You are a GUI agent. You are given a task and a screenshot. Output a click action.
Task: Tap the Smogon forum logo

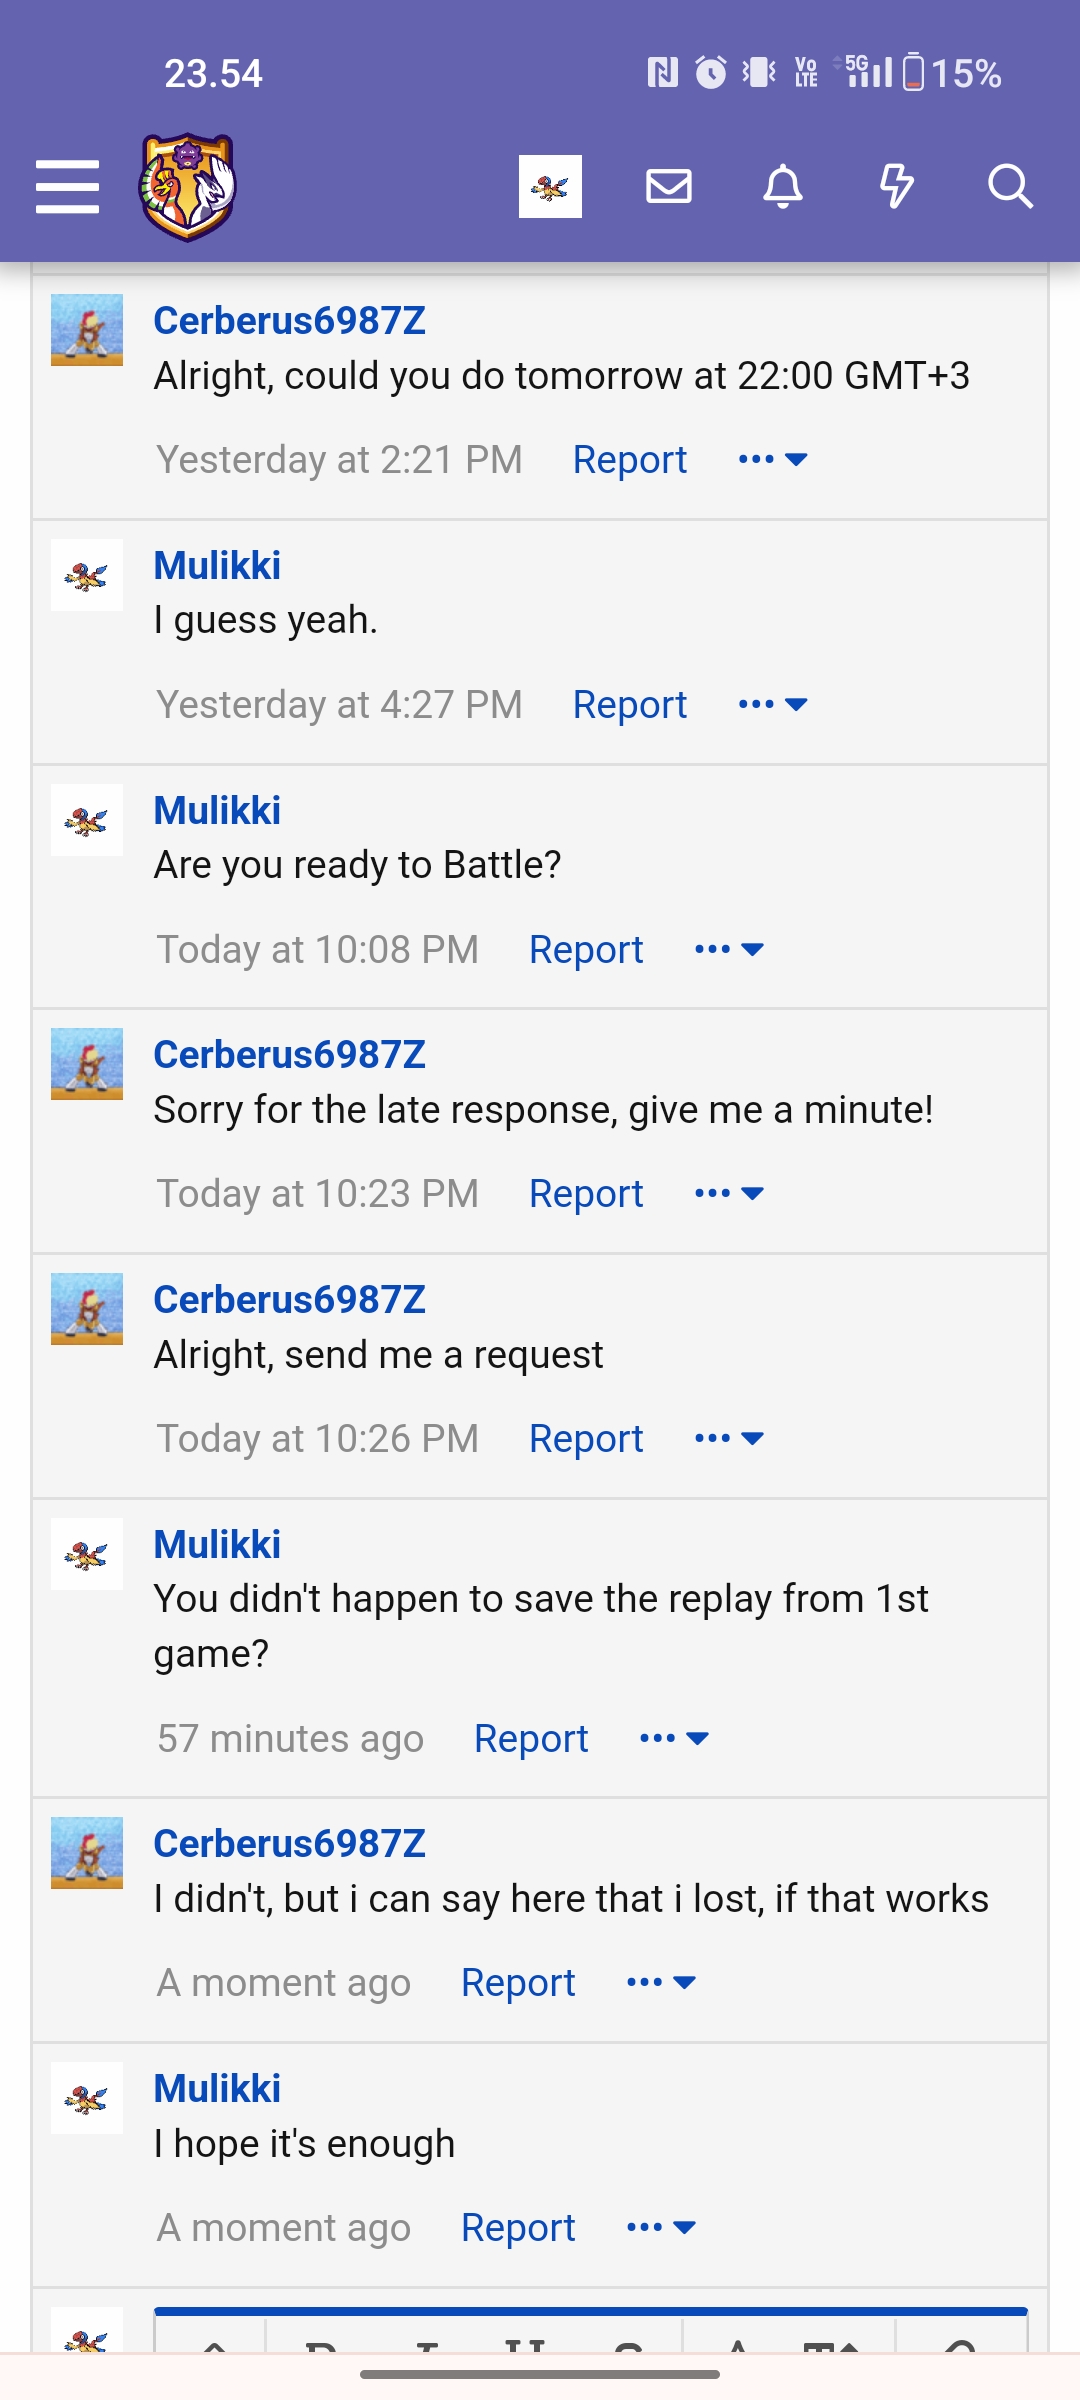[x=187, y=187]
